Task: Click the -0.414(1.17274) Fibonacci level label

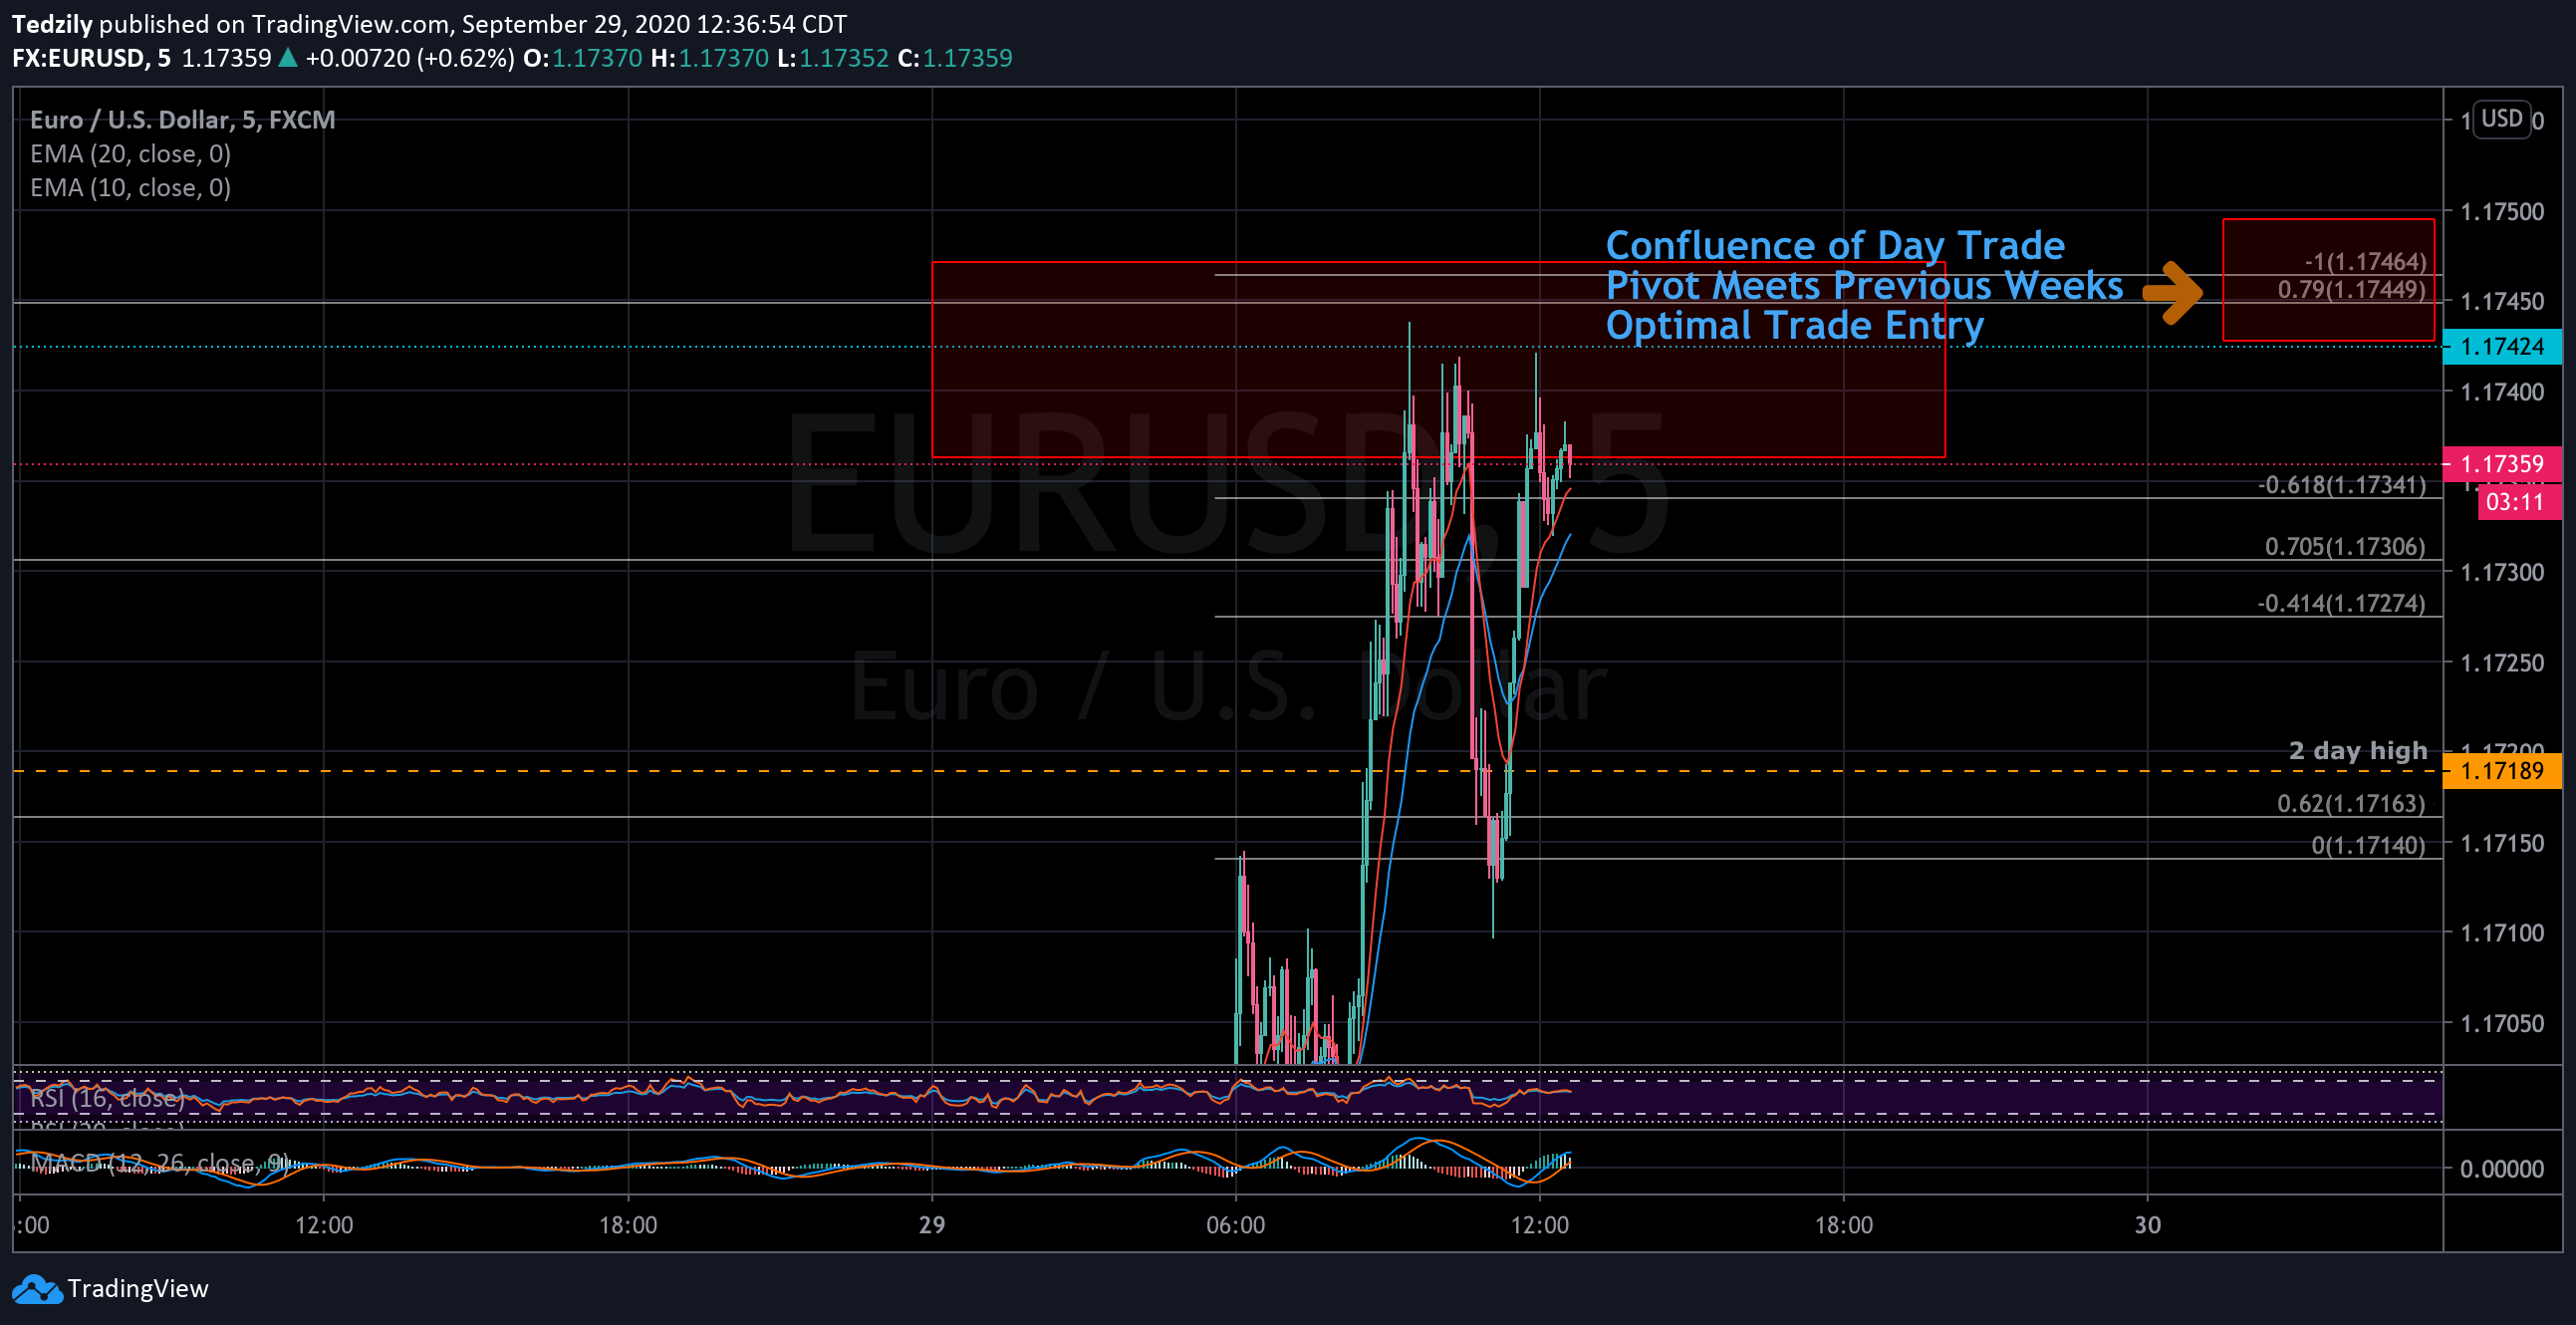Action: [x=2341, y=604]
